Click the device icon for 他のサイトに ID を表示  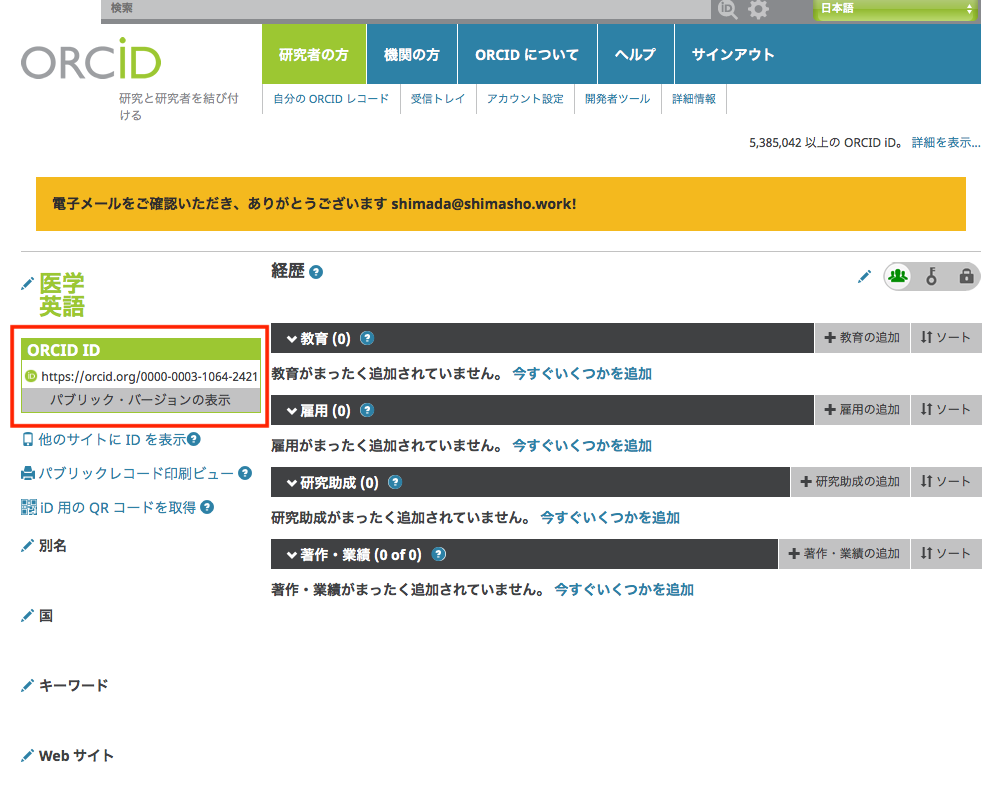[x=27, y=439]
